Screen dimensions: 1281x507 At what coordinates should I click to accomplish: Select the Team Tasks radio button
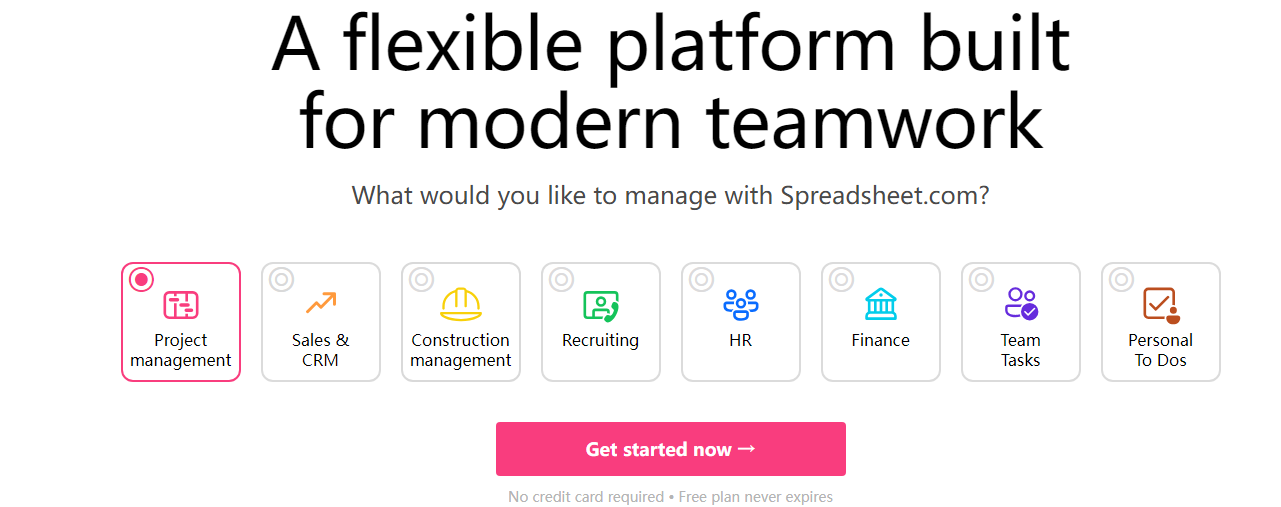tap(981, 279)
